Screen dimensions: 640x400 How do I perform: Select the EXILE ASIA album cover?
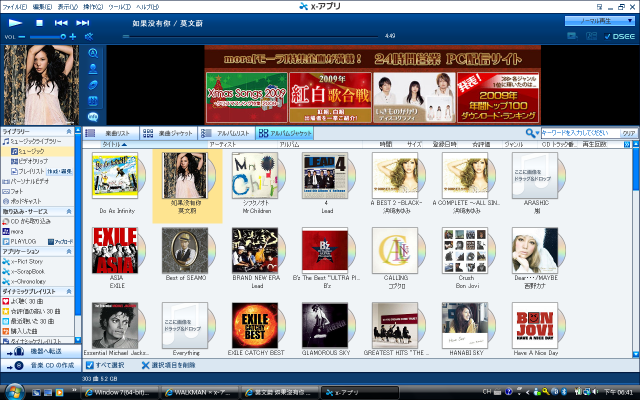(x=115, y=250)
